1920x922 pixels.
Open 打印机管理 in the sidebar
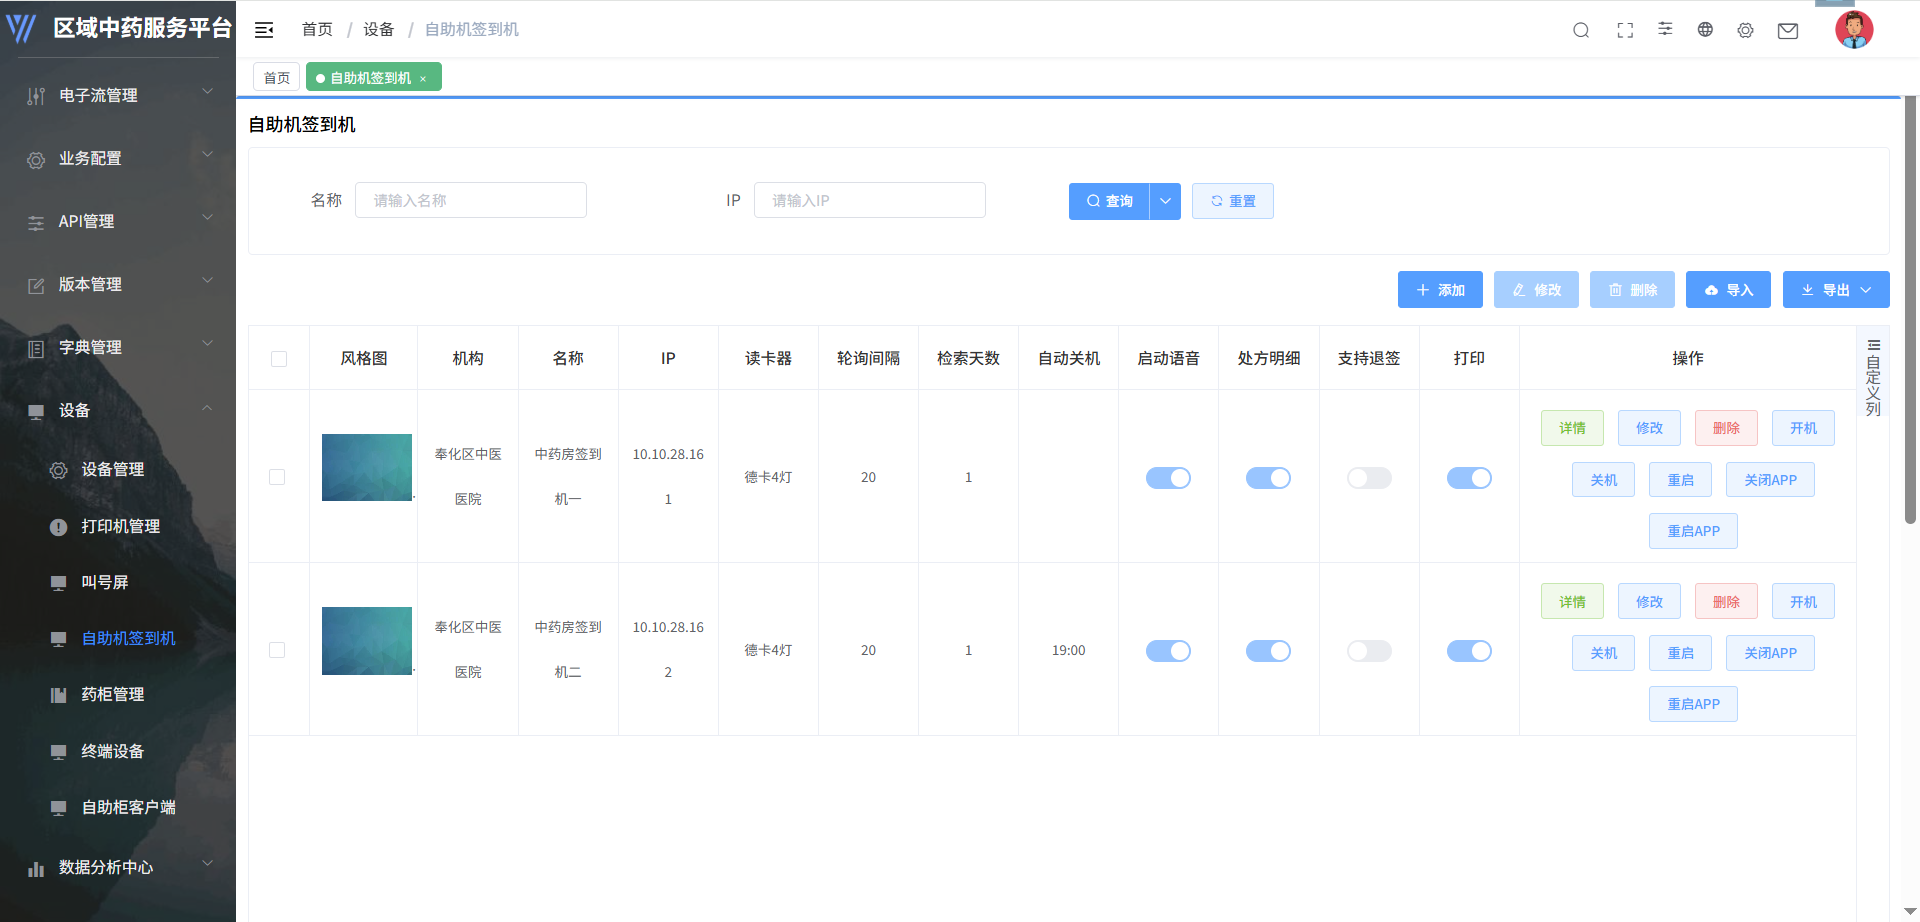pos(120,527)
